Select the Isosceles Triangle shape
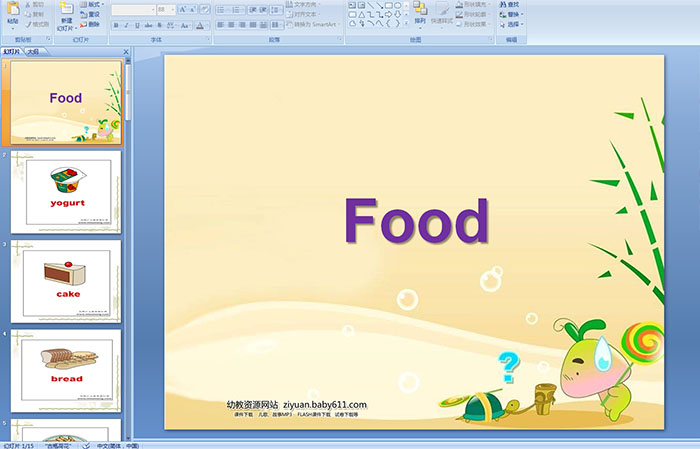 (362, 14)
